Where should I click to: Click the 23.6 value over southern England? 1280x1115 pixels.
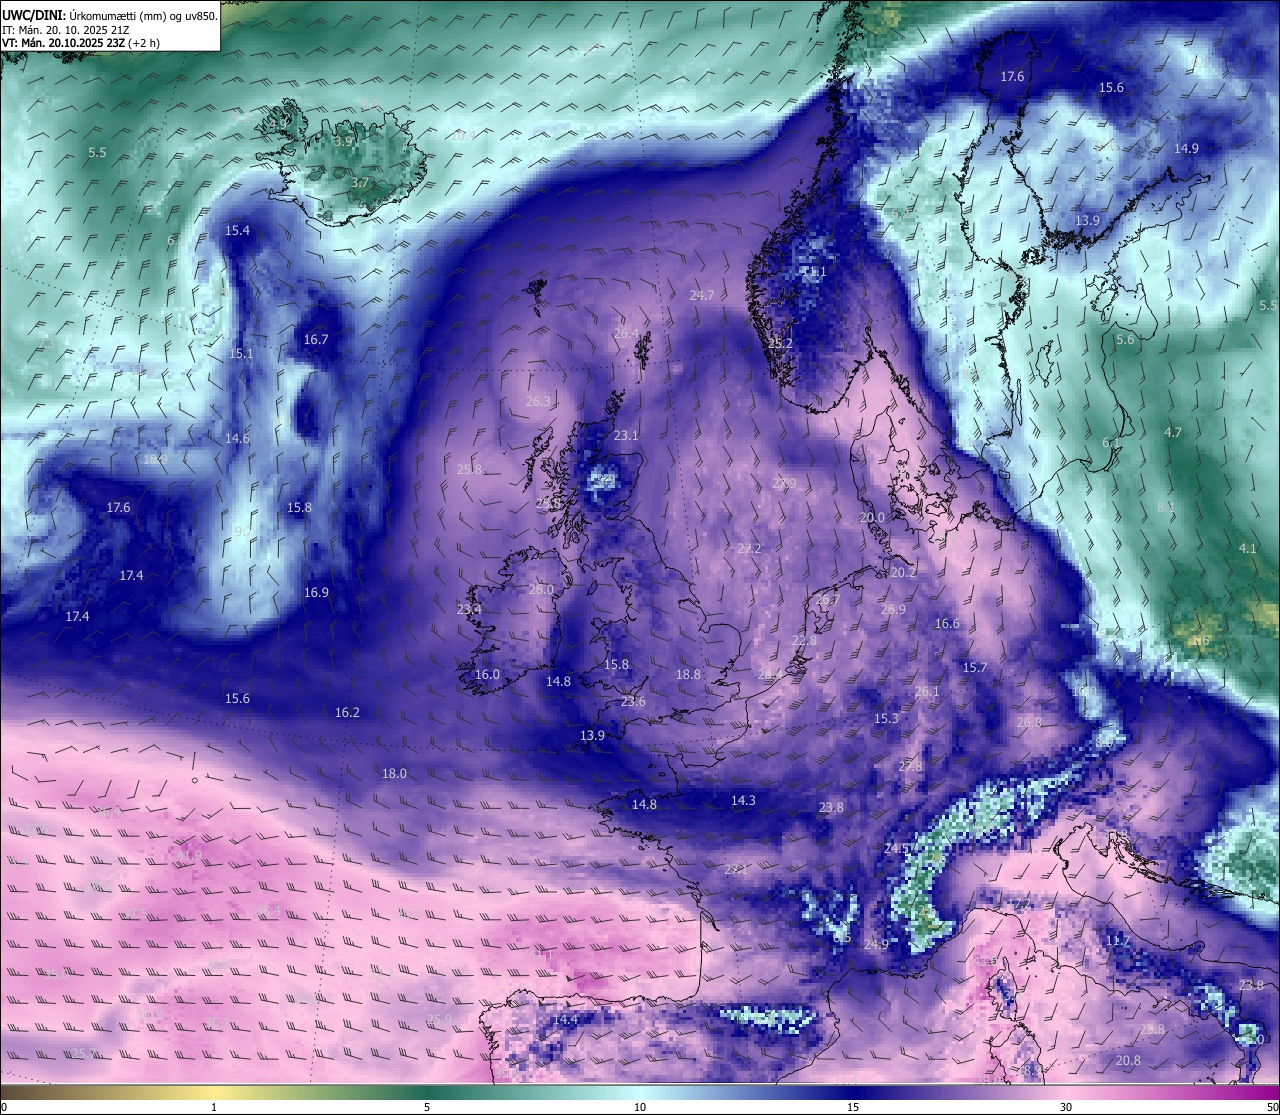click(633, 701)
